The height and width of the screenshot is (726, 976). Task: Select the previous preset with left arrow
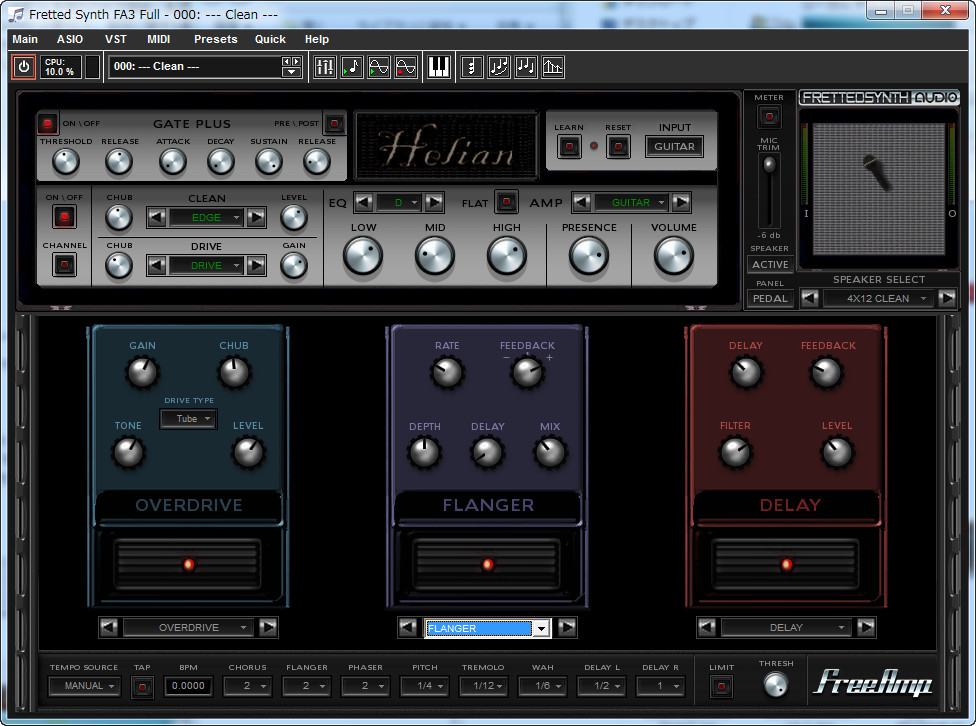pyautogui.click(x=286, y=61)
